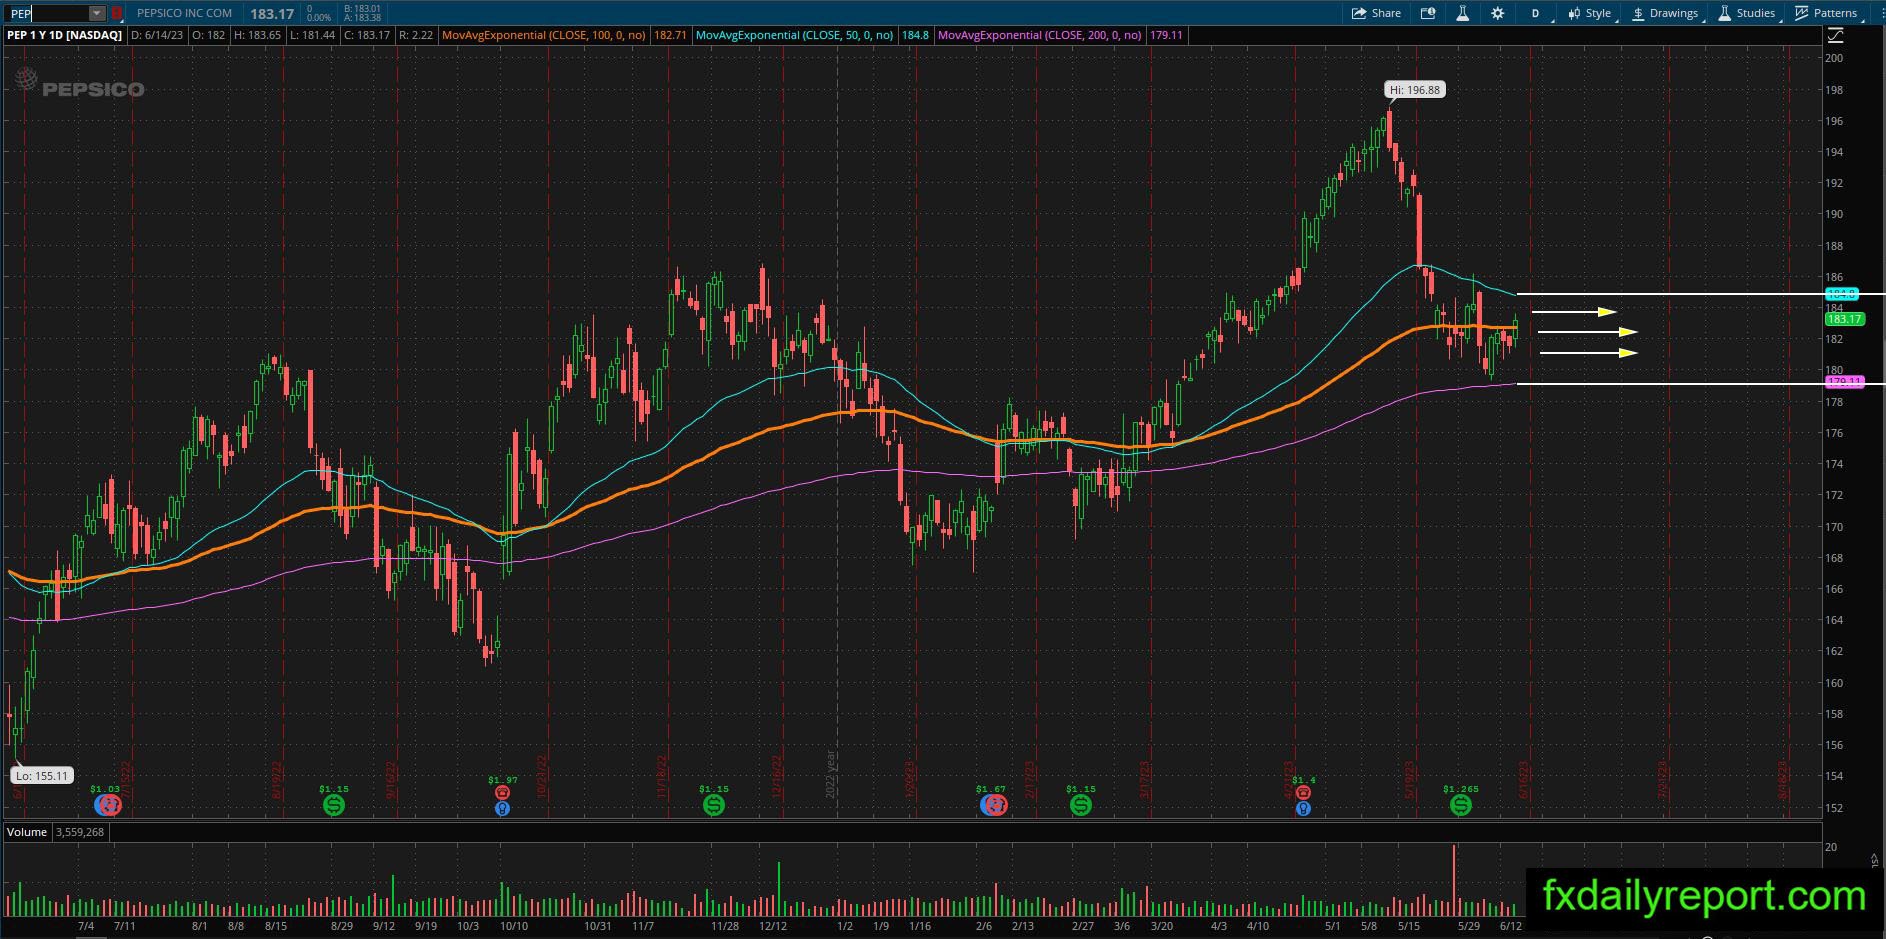Screen dimensions: 1886x939
Task: Open the Drawings menu
Action: point(1665,13)
